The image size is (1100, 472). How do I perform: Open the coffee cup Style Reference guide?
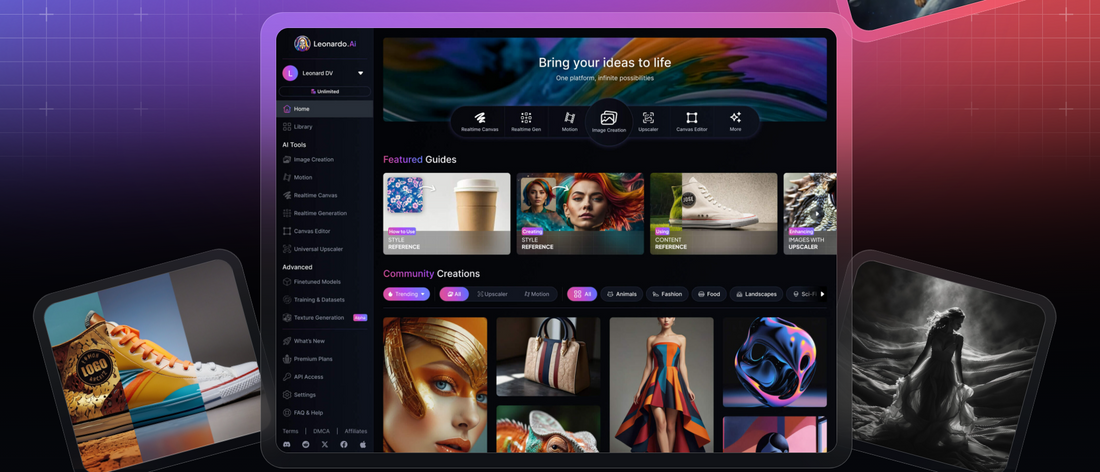pyautogui.click(x=446, y=213)
